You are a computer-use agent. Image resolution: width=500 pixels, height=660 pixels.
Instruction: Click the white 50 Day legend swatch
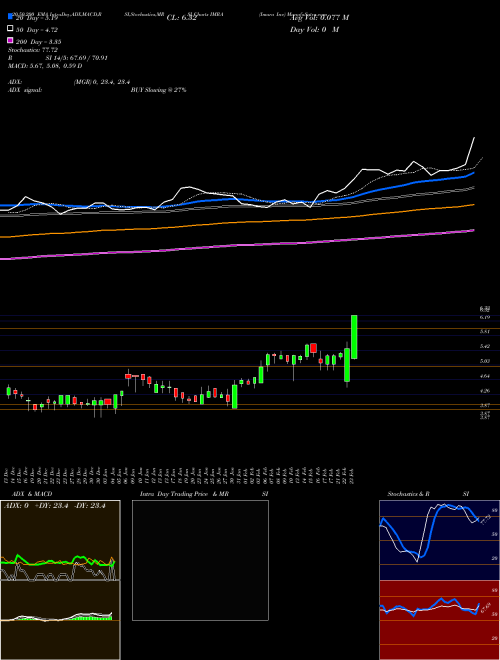[x=10, y=29]
